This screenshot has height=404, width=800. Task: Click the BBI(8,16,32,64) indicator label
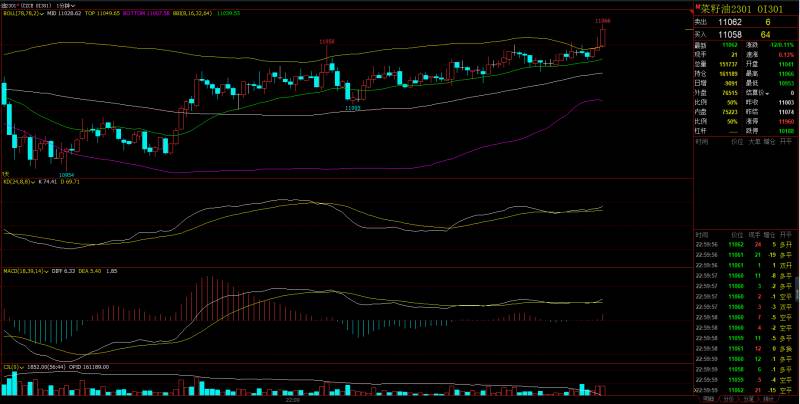(x=192, y=13)
